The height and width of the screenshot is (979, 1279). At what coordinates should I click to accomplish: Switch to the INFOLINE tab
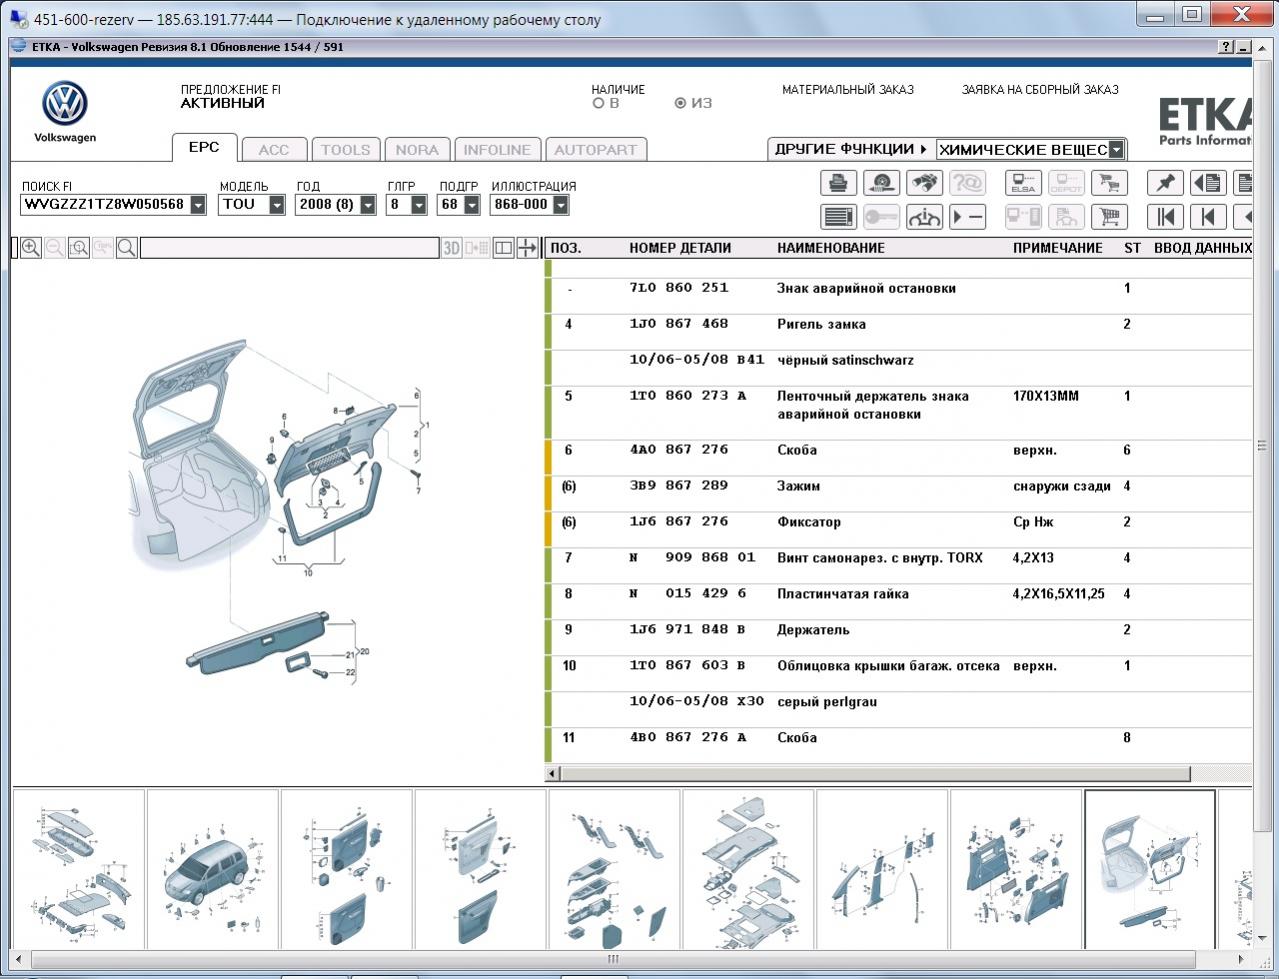click(x=497, y=150)
